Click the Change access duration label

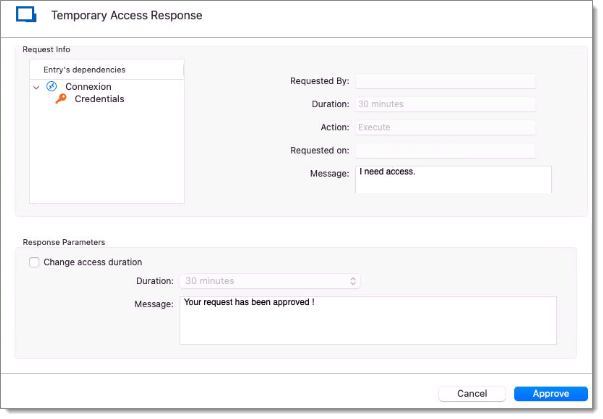coord(93,262)
